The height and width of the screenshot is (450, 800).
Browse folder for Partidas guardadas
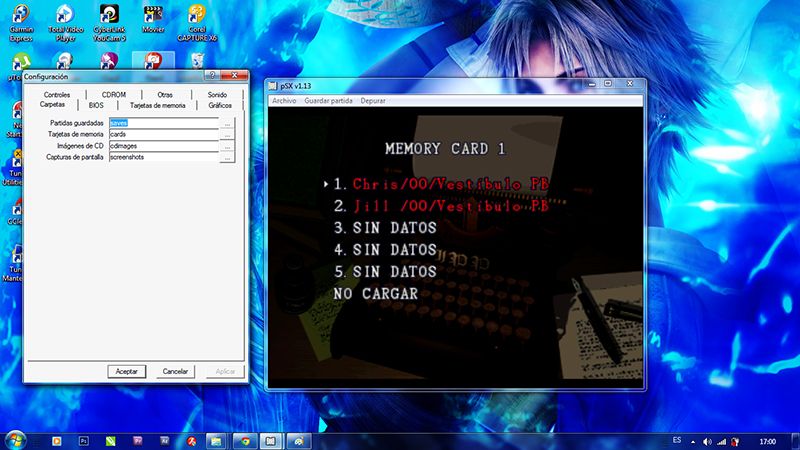[227, 123]
